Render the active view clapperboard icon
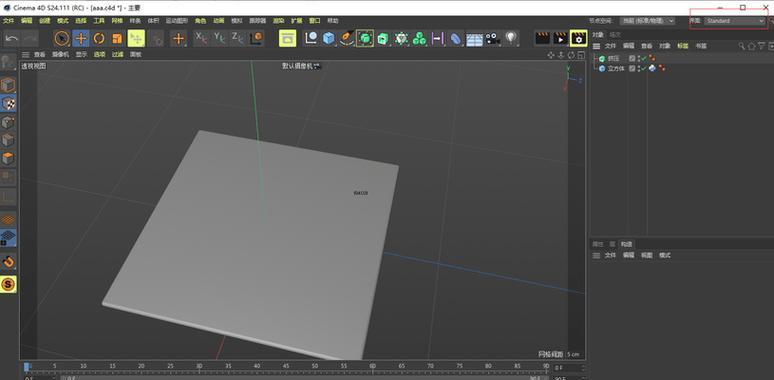The width and height of the screenshot is (774, 380). pyautogui.click(x=542, y=38)
